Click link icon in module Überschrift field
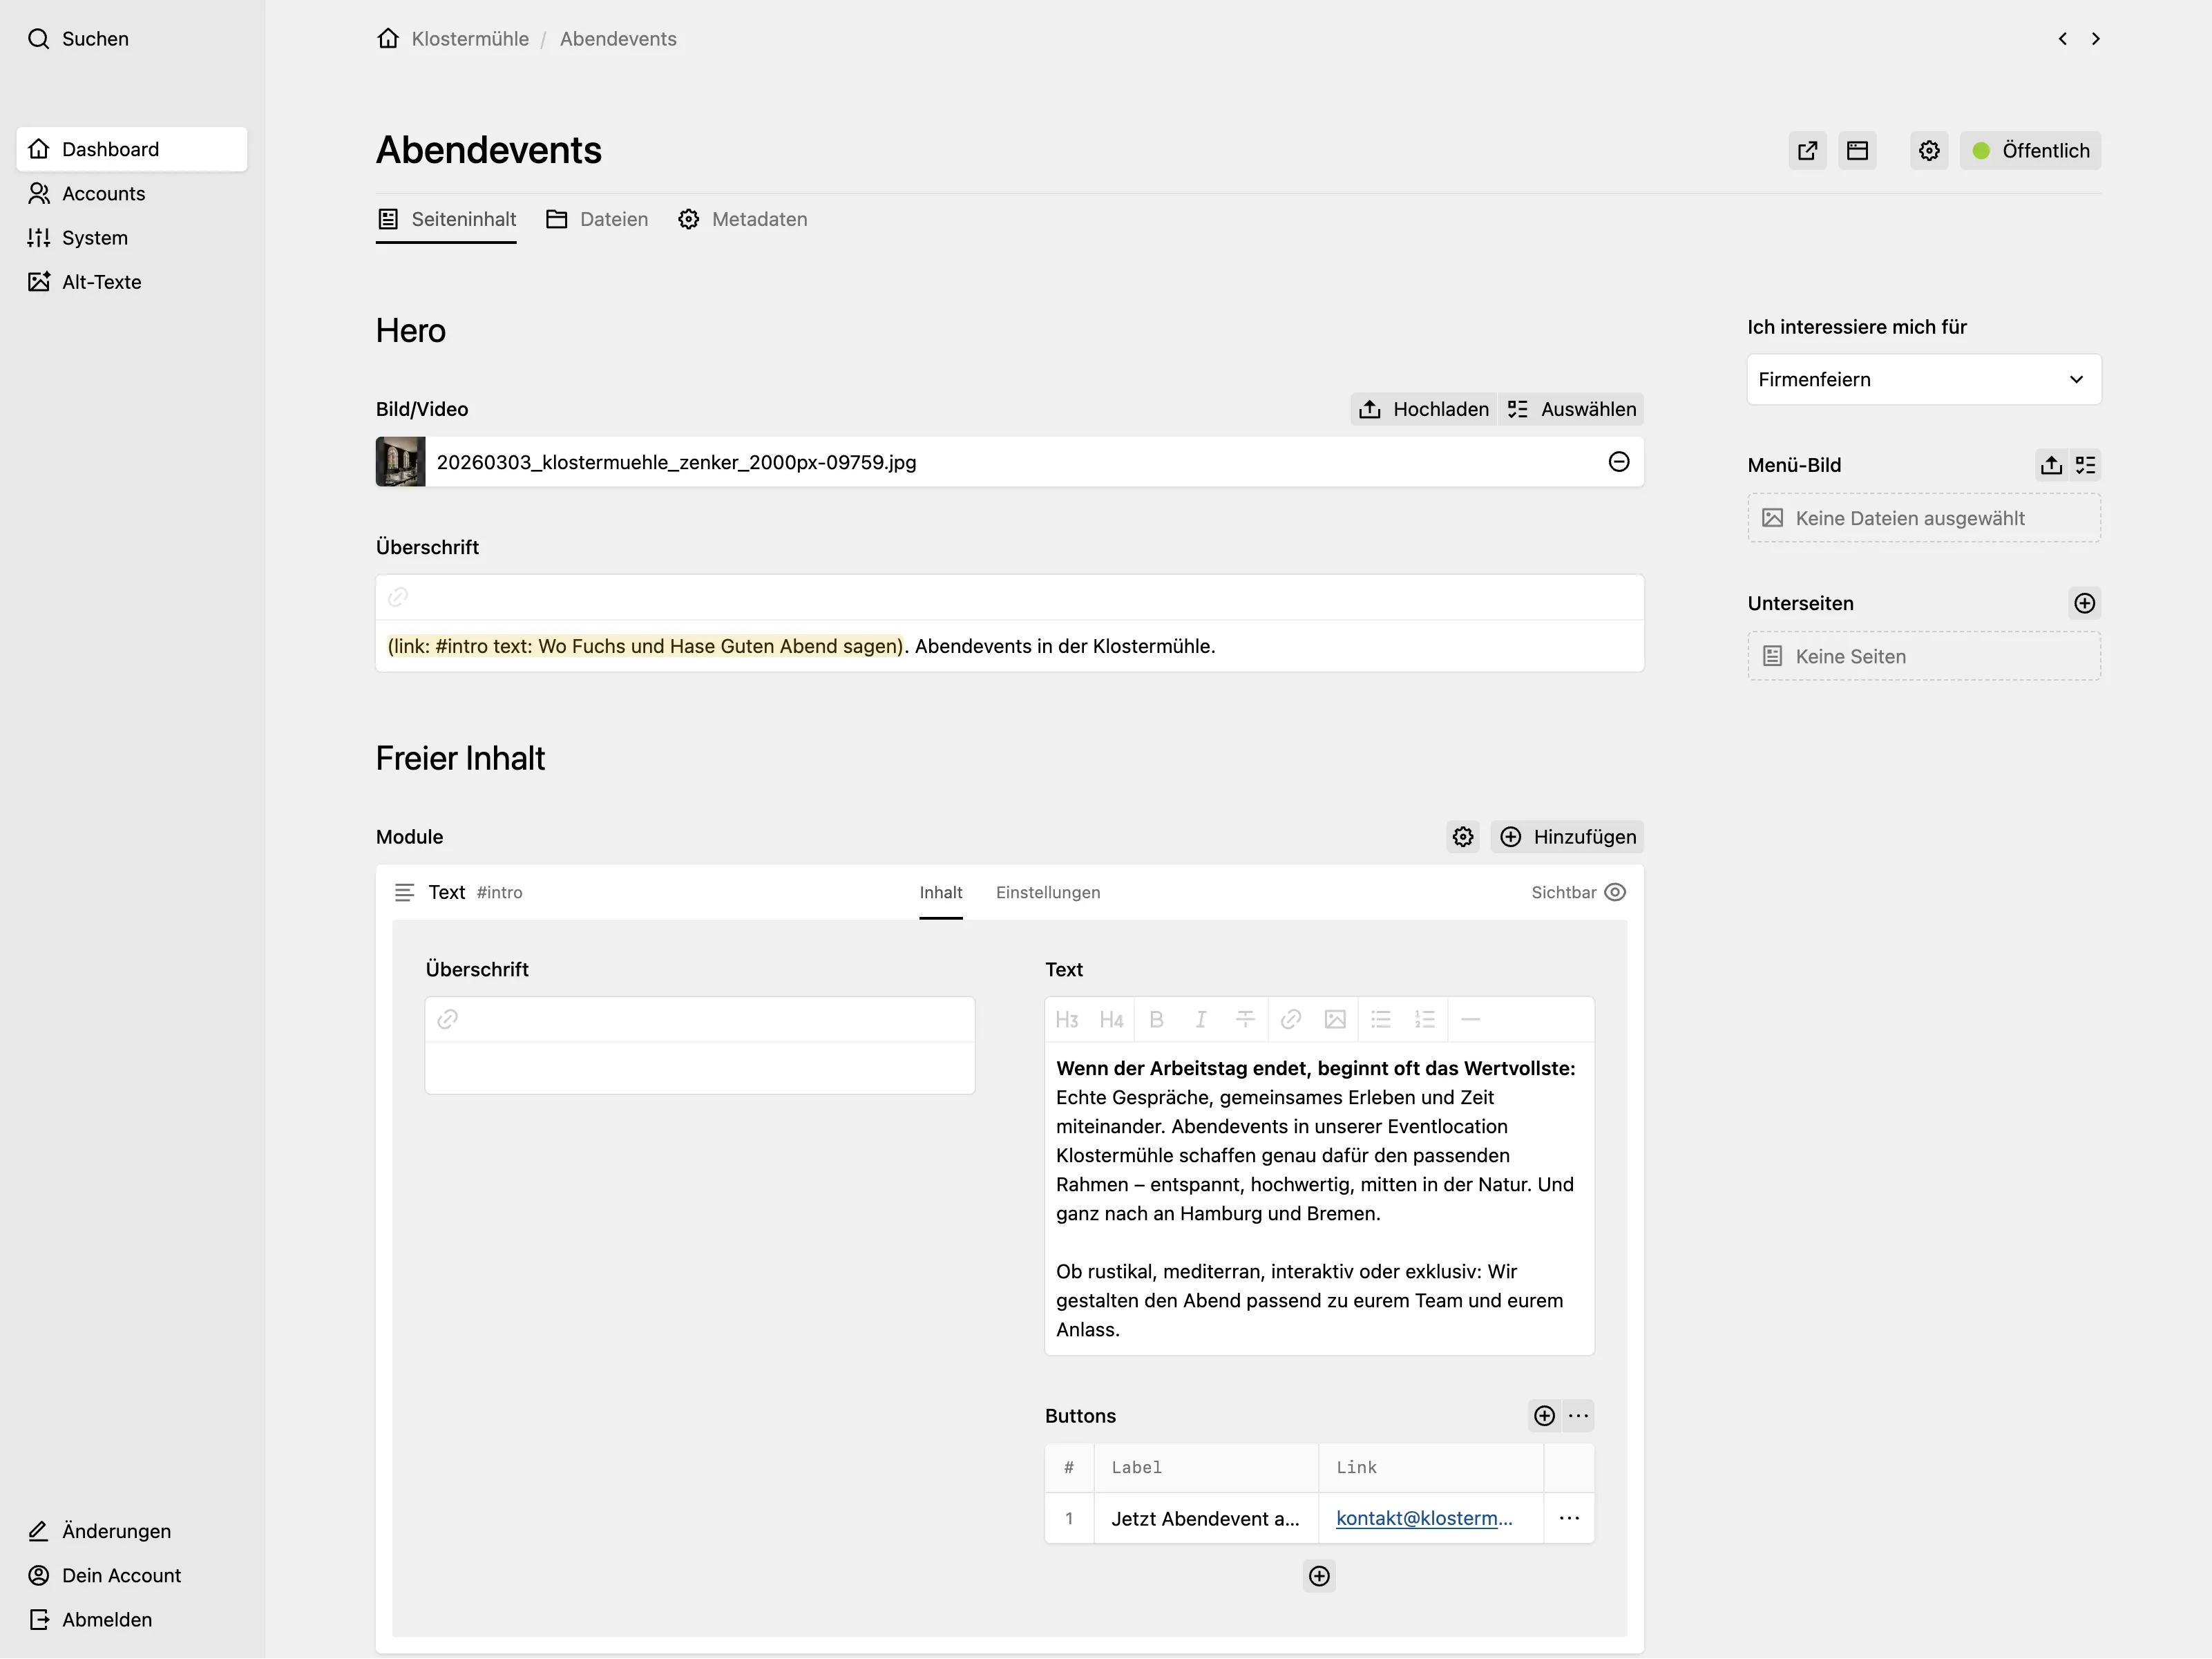2212x1659 pixels. click(448, 1019)
